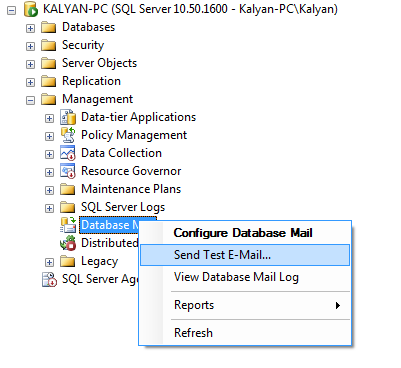Click the Replication folder icon
Viewport: 401px width, 368px height.
(x=49, y=82)
